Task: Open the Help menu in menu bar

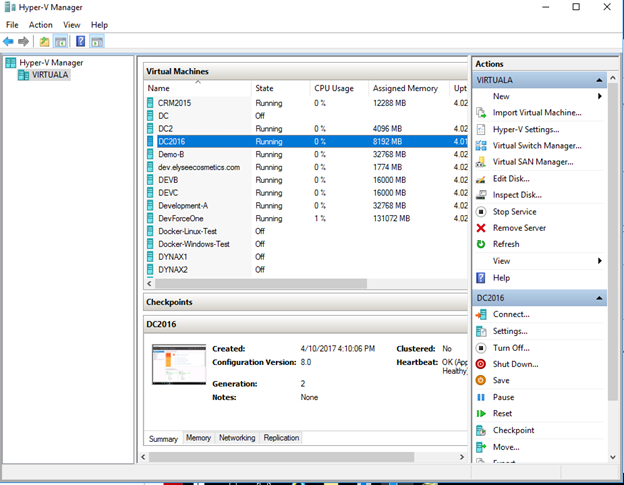Action: coord(99,25)
